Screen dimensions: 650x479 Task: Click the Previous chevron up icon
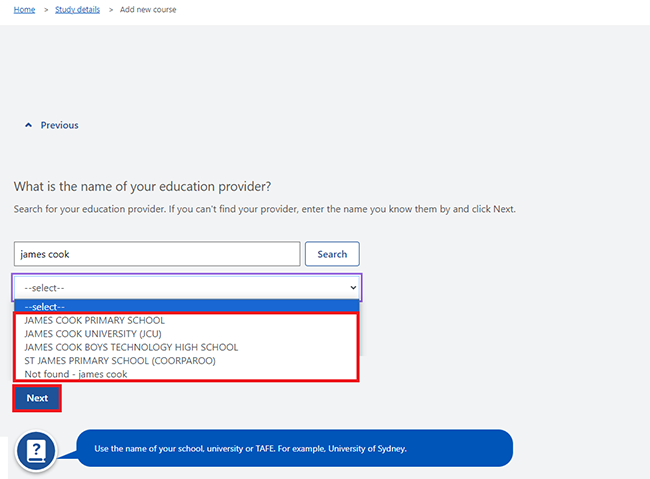tap(28, 125)
